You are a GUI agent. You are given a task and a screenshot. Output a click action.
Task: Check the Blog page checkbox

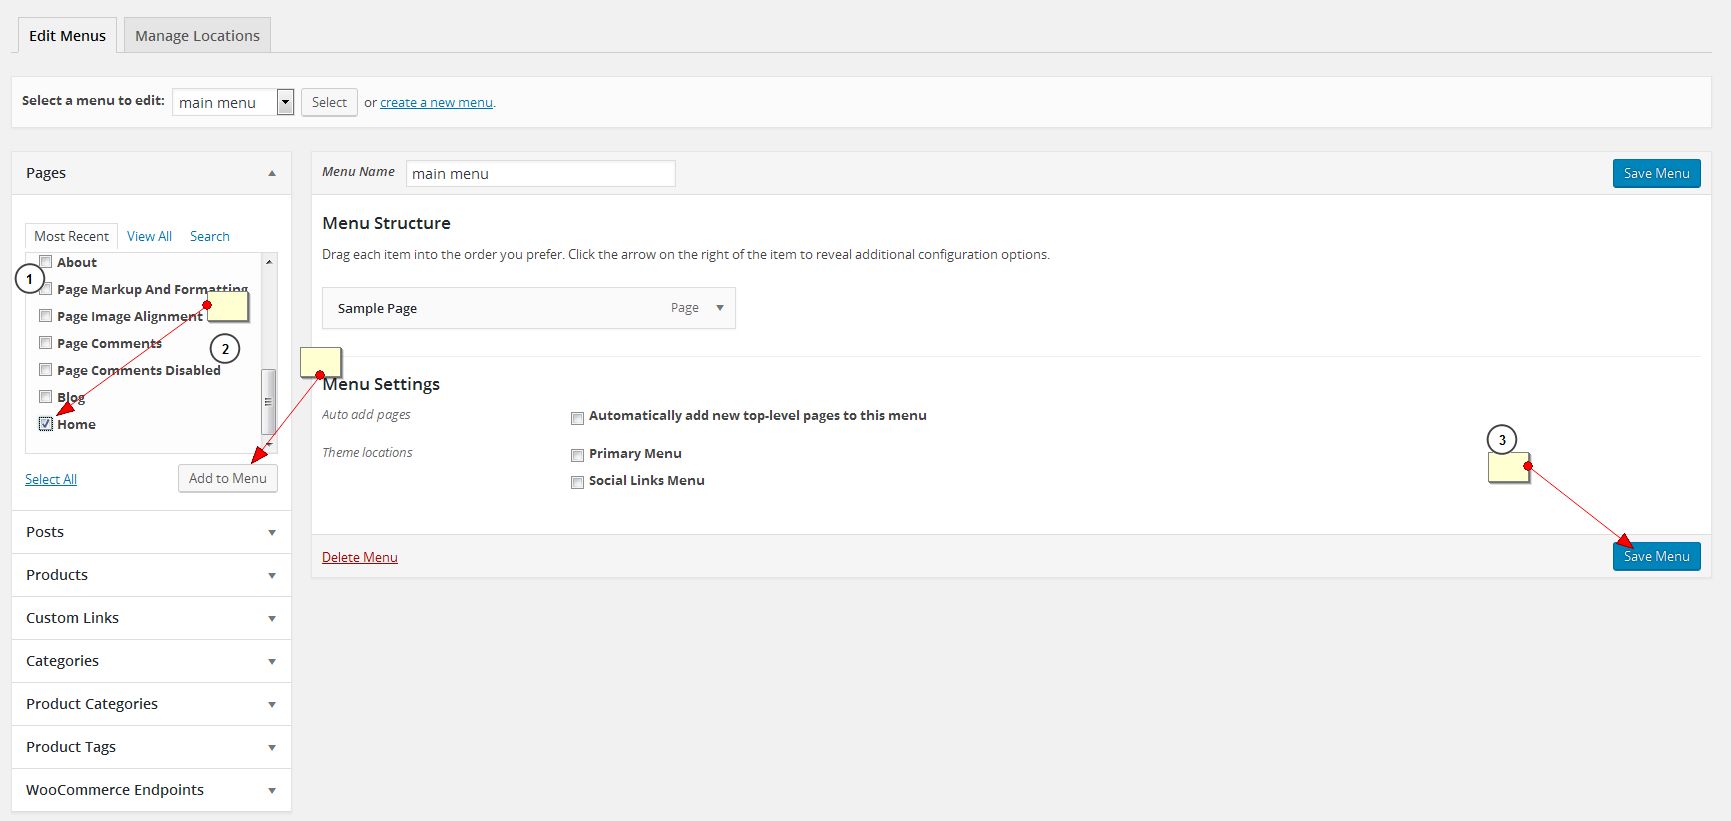pyautogui.click(x=45, y=397)
